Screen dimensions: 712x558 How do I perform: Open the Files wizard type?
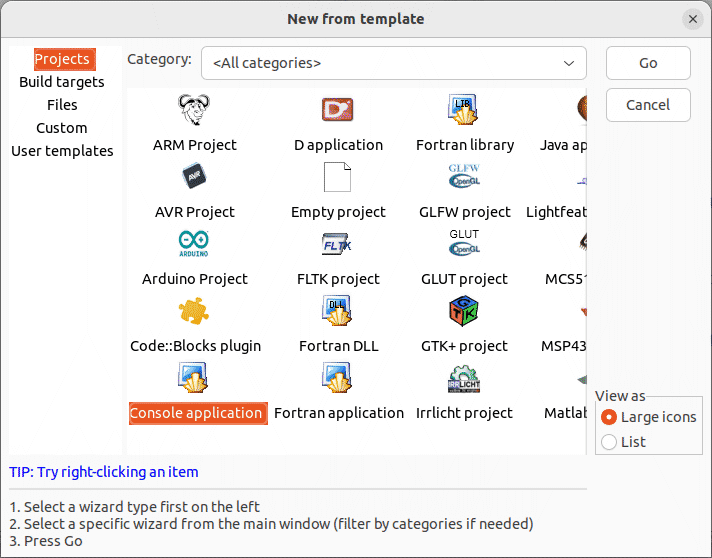click(62, 105)
